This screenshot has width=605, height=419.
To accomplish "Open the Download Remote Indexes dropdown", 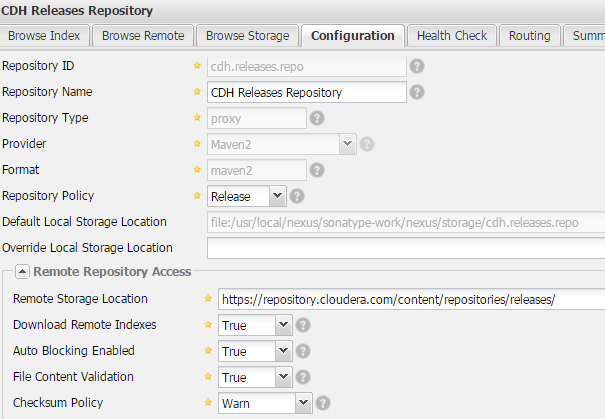I will coord(284,325).
